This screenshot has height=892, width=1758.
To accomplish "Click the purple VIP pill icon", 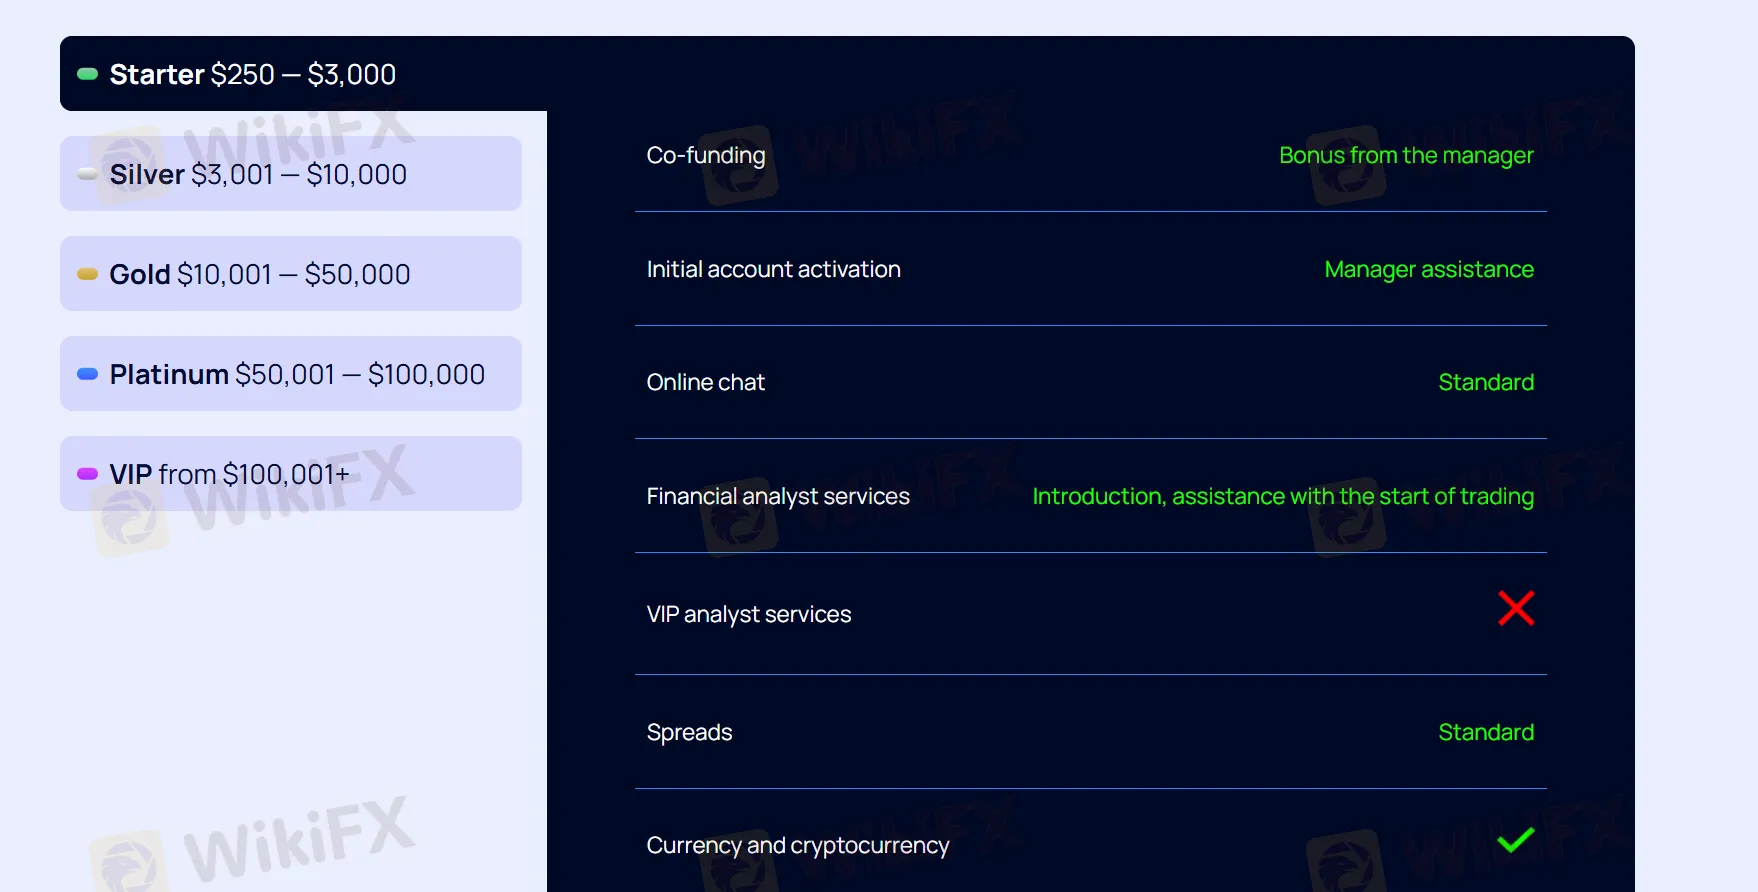I will [x=88, y=474].
